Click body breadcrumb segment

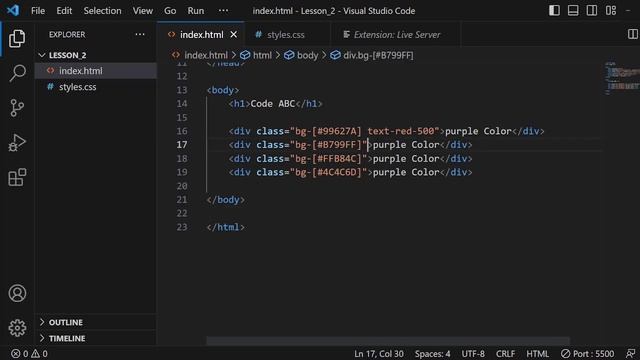[x=301, y=55]
